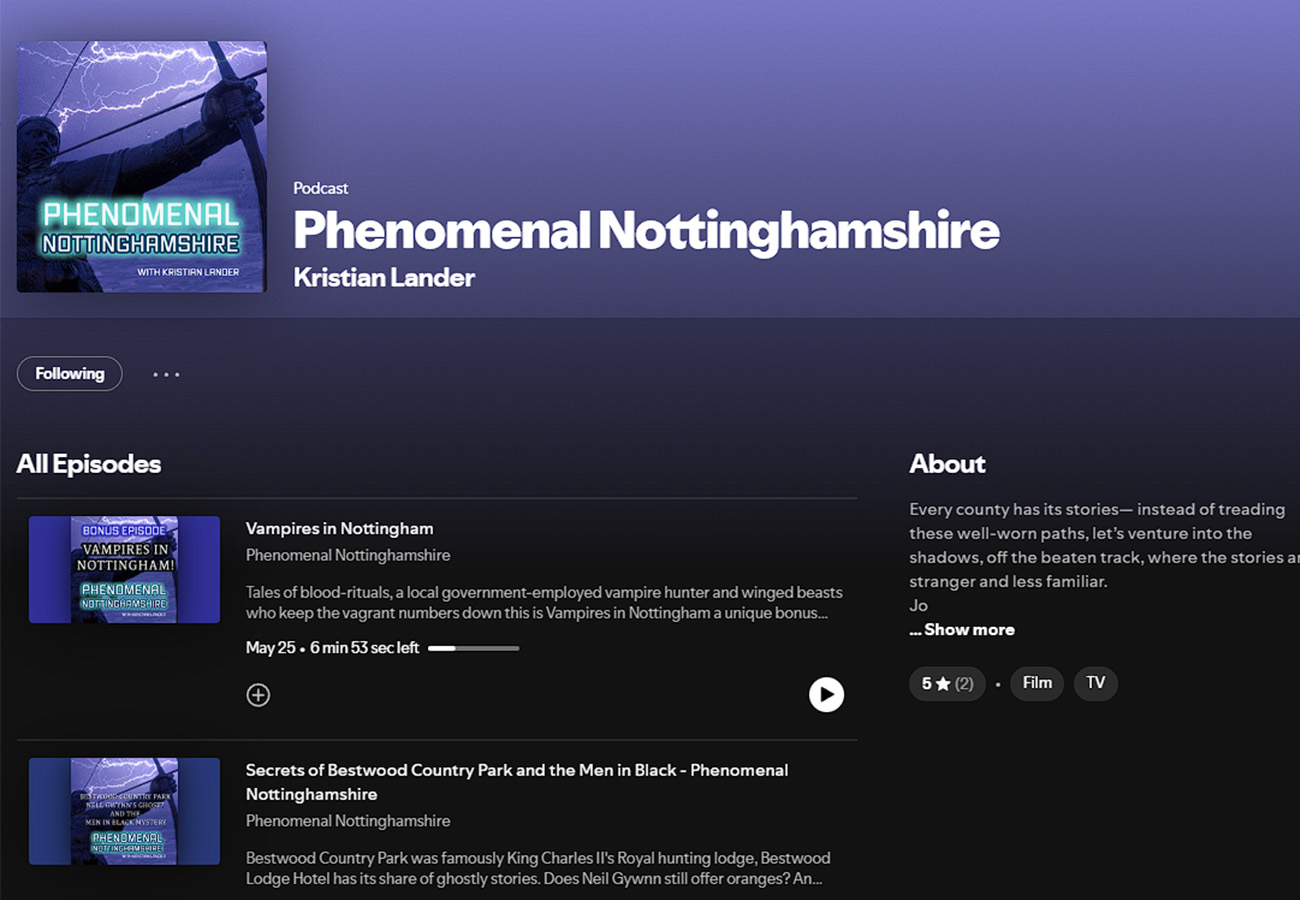Click the Vampires in Nottingham episode description
The width and height of the screenshot is (1300, 900).
[544, 603]
